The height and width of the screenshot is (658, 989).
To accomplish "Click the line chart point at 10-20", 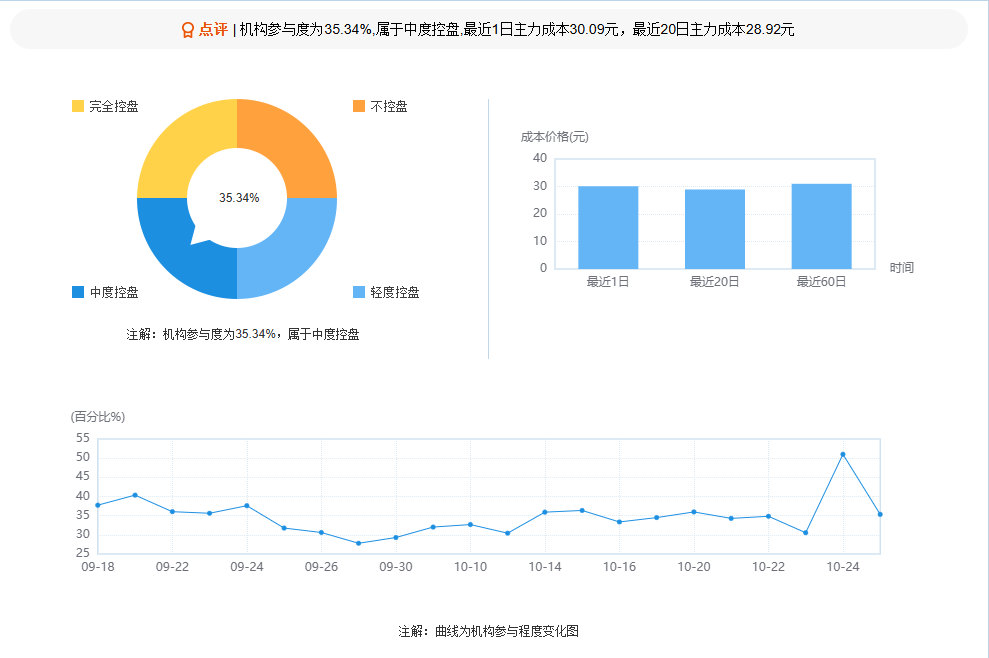I will (694, 512).
